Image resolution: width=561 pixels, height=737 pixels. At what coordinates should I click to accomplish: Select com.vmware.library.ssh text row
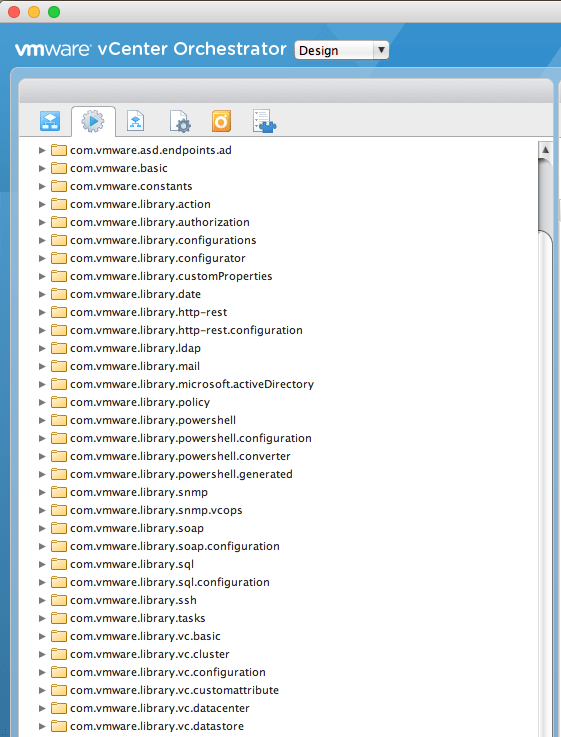click(x=133, y=600)
